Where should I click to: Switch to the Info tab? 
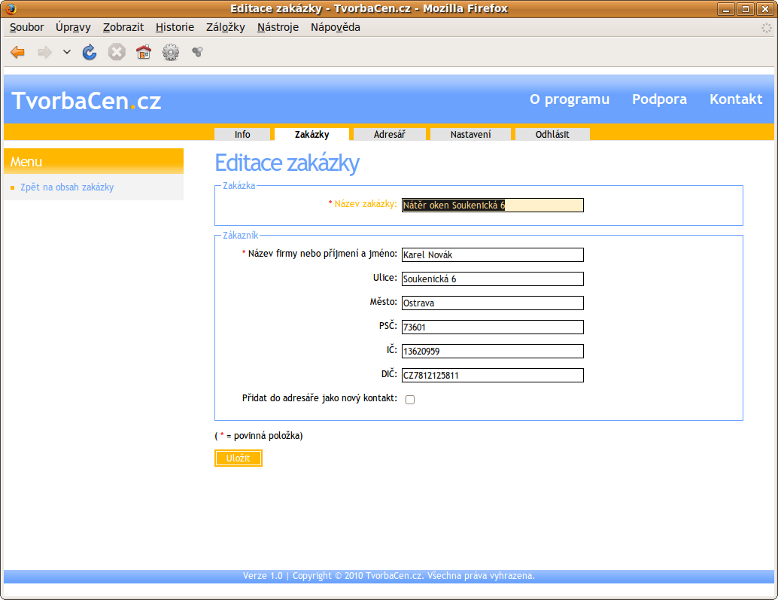point(242,134)
